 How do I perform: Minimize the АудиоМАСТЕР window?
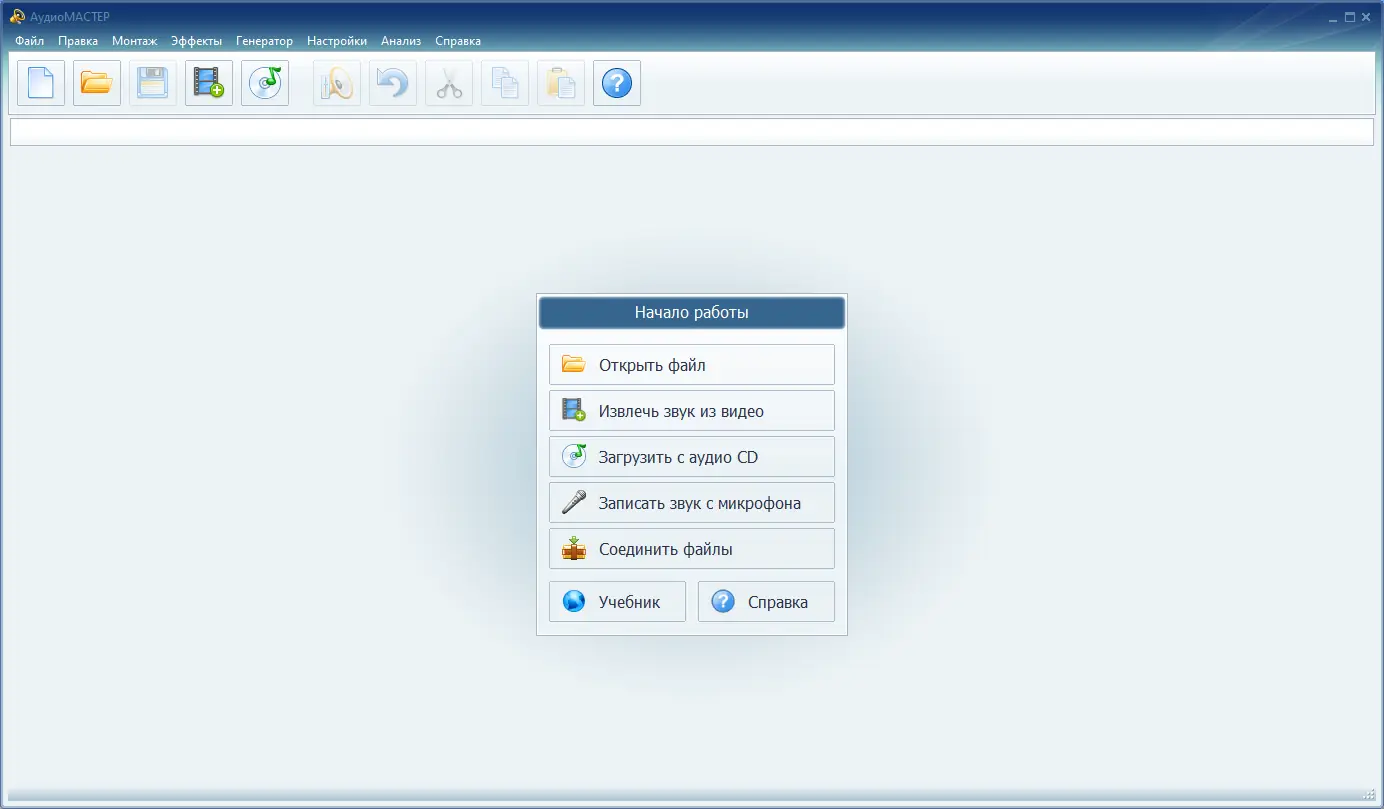pyautogui.click(x=1333, y=17)
